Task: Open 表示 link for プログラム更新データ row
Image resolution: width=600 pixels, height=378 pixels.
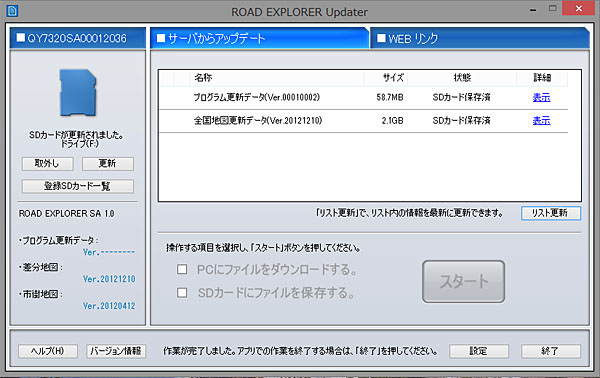Action: tap(541, 98)
